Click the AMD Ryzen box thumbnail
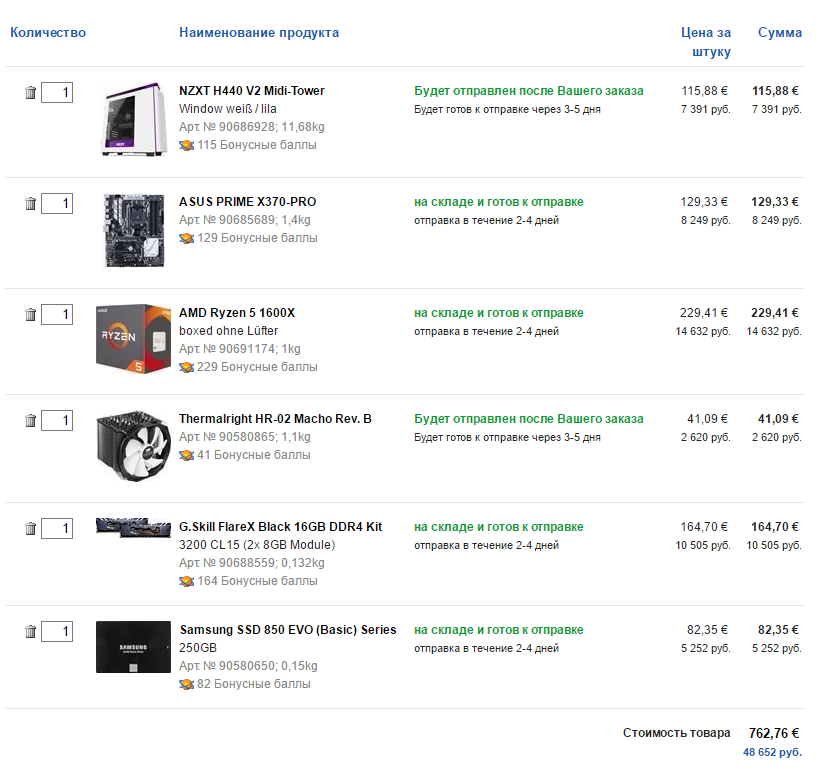Image resolution: width=826 pixels, height=774 pixels. (x=134, y=338)
